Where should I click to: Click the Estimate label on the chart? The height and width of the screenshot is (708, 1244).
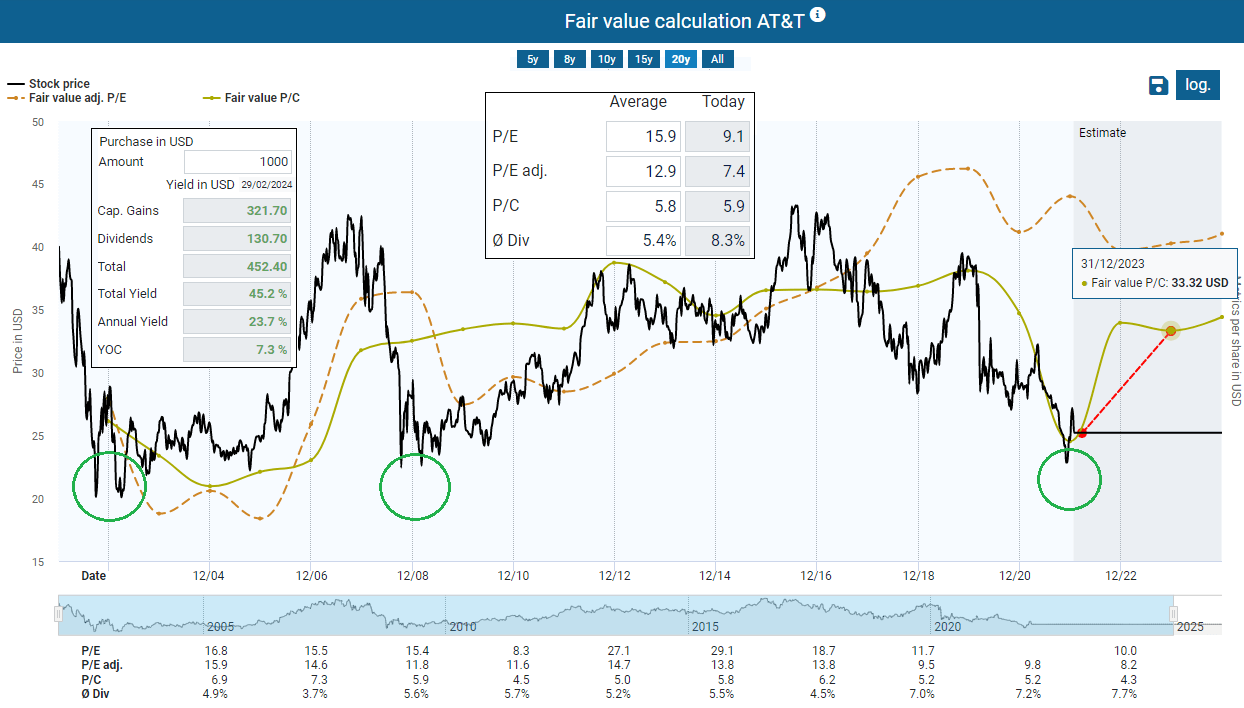1102,132
